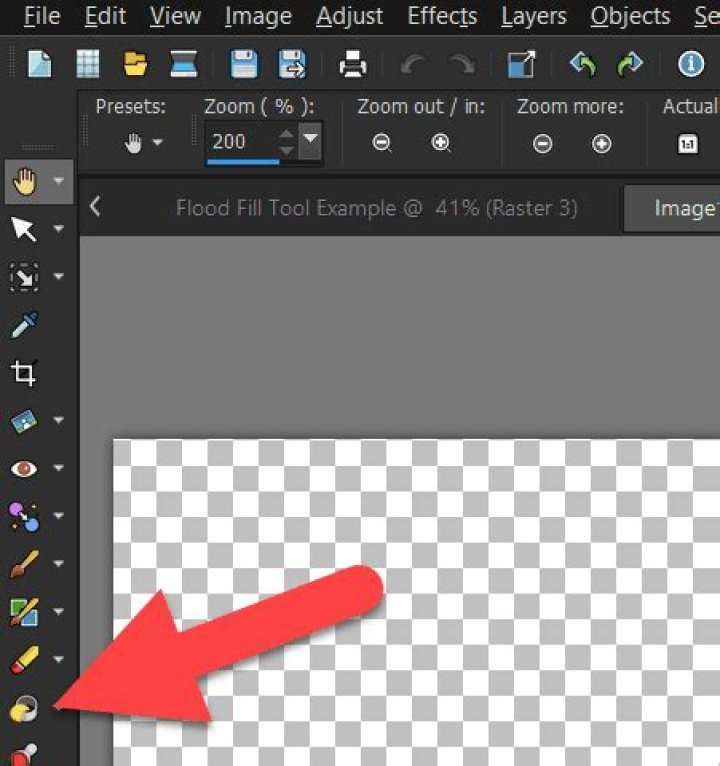Click the Zoom in magnifier icon

coord(441,143)
